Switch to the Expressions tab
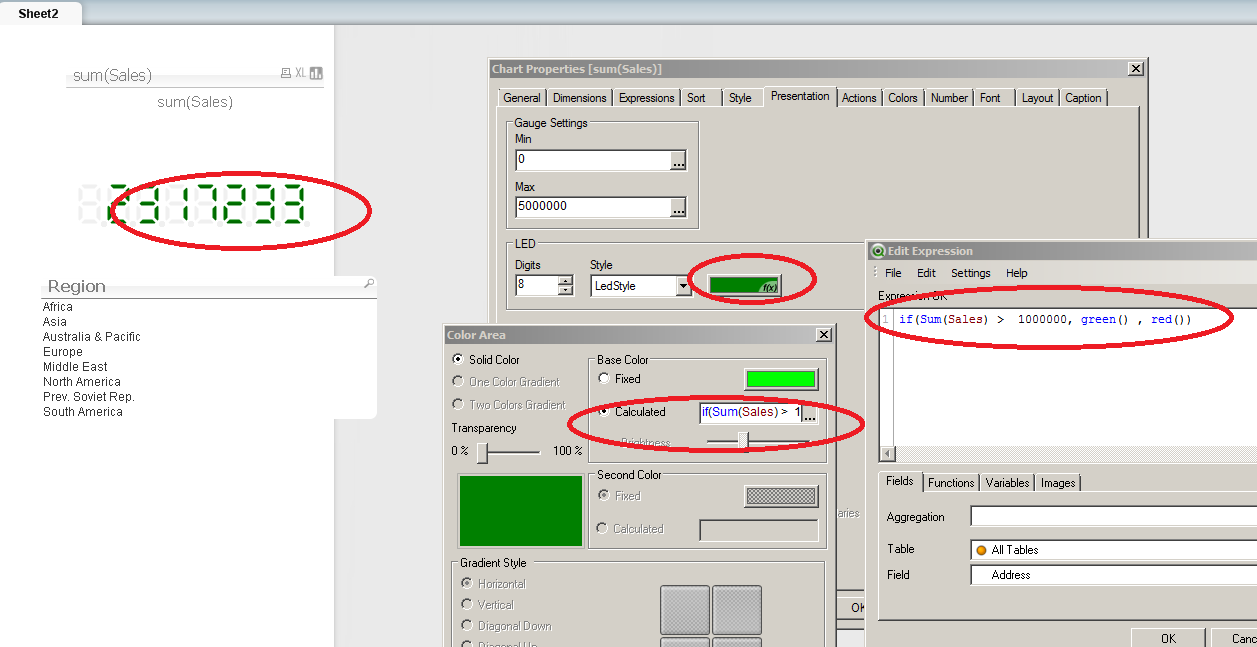 646,98
